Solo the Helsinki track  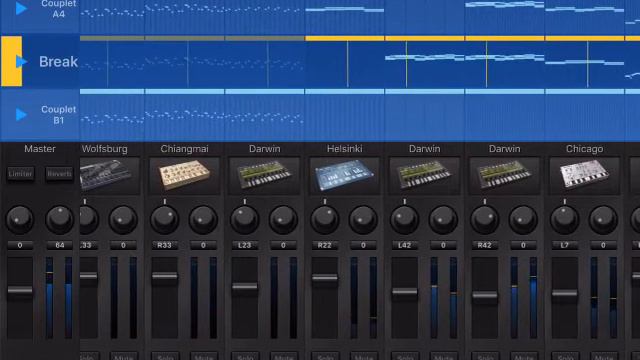click(325, 356)
